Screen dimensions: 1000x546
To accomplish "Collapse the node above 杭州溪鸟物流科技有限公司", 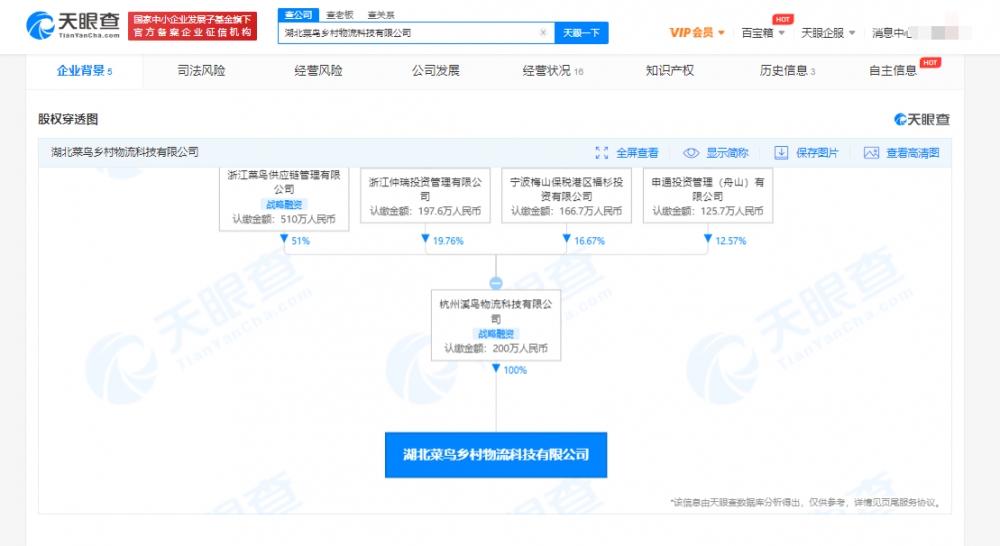I will click(496, 283).
